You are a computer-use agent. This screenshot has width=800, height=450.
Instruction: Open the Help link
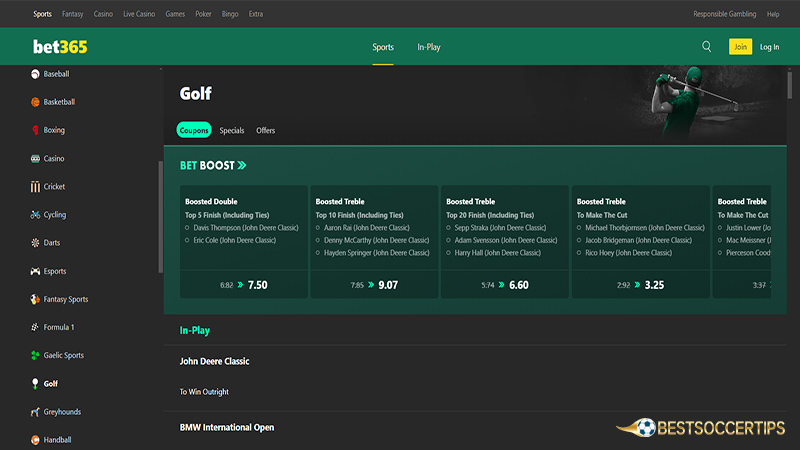[773, 14]
